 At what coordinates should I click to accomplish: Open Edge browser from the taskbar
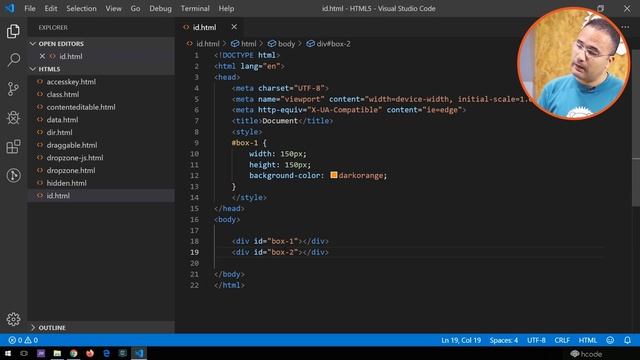coord(106,353)
